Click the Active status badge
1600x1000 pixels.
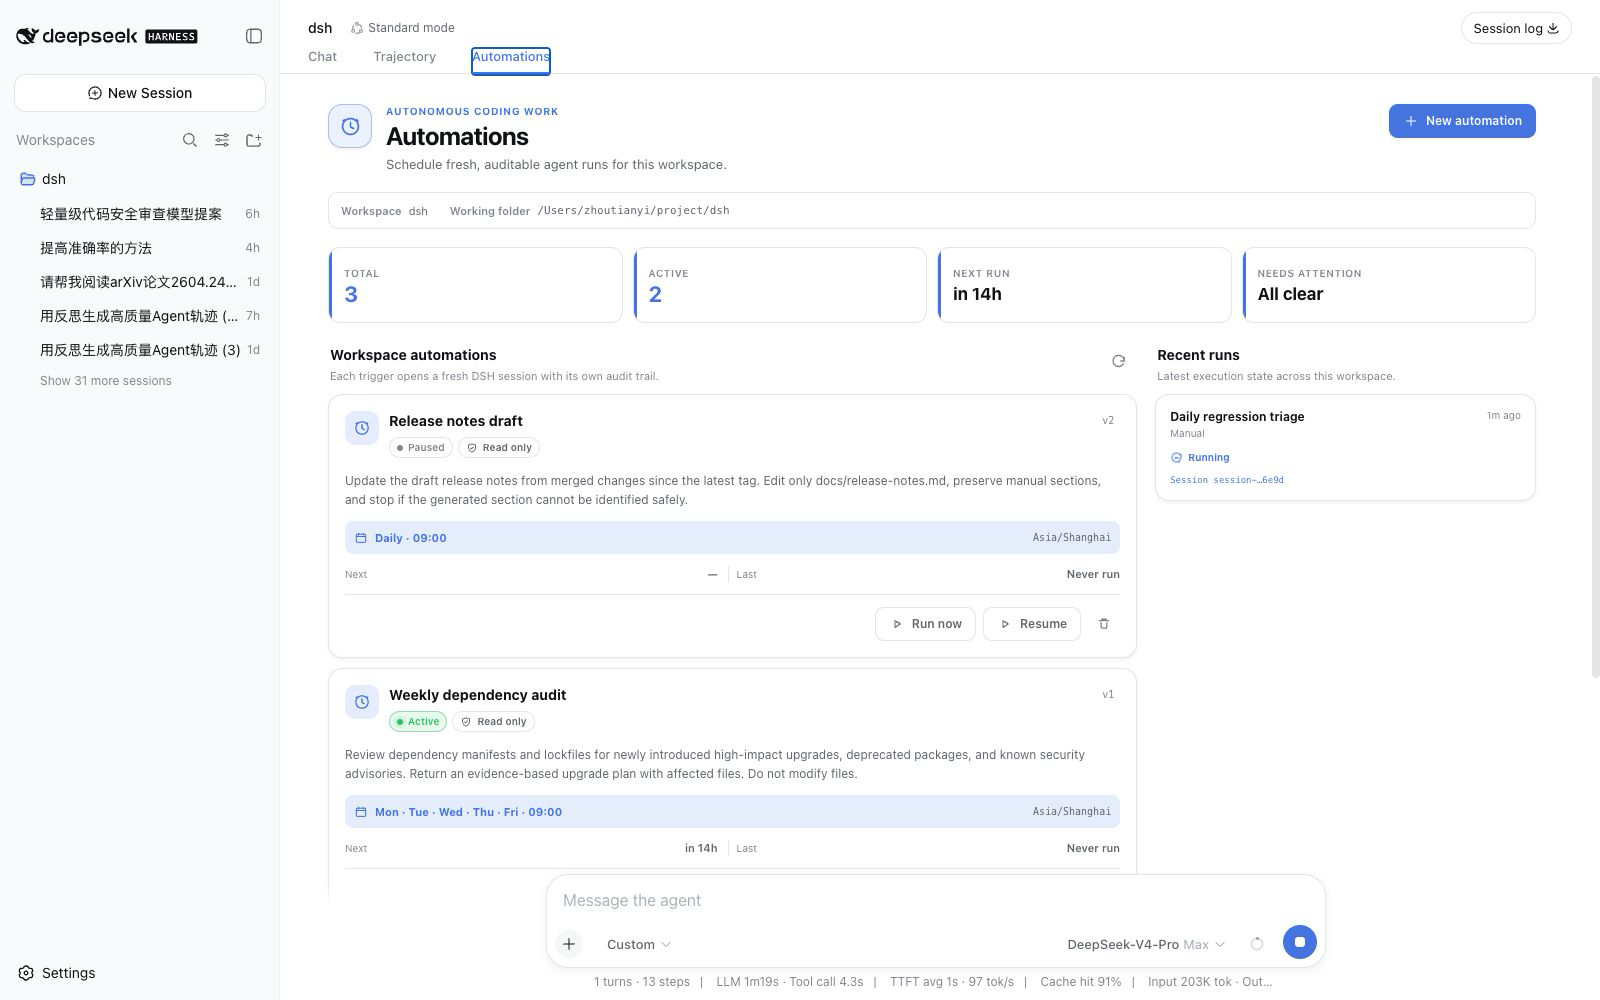418,722
